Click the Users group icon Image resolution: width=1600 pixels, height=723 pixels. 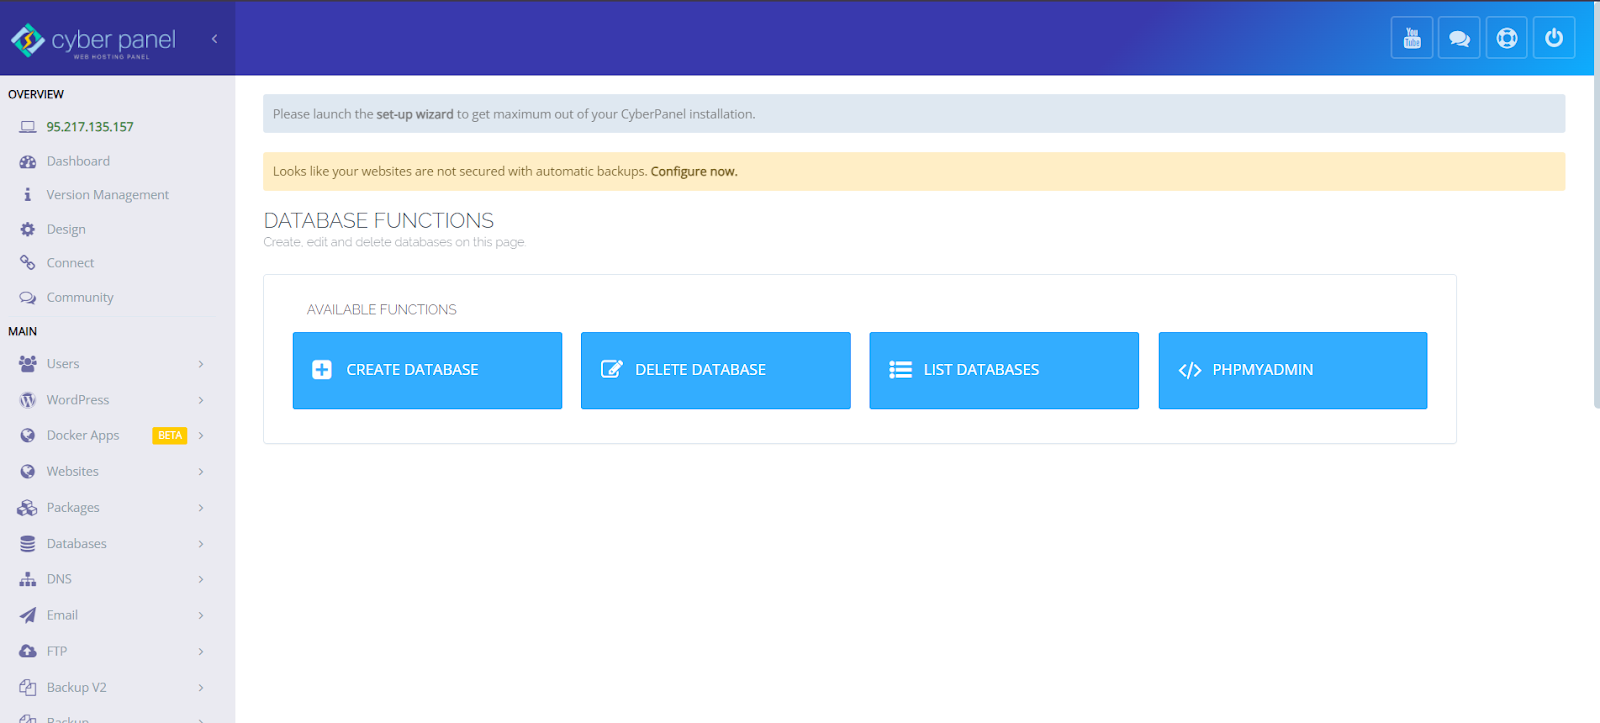(28, 364)
